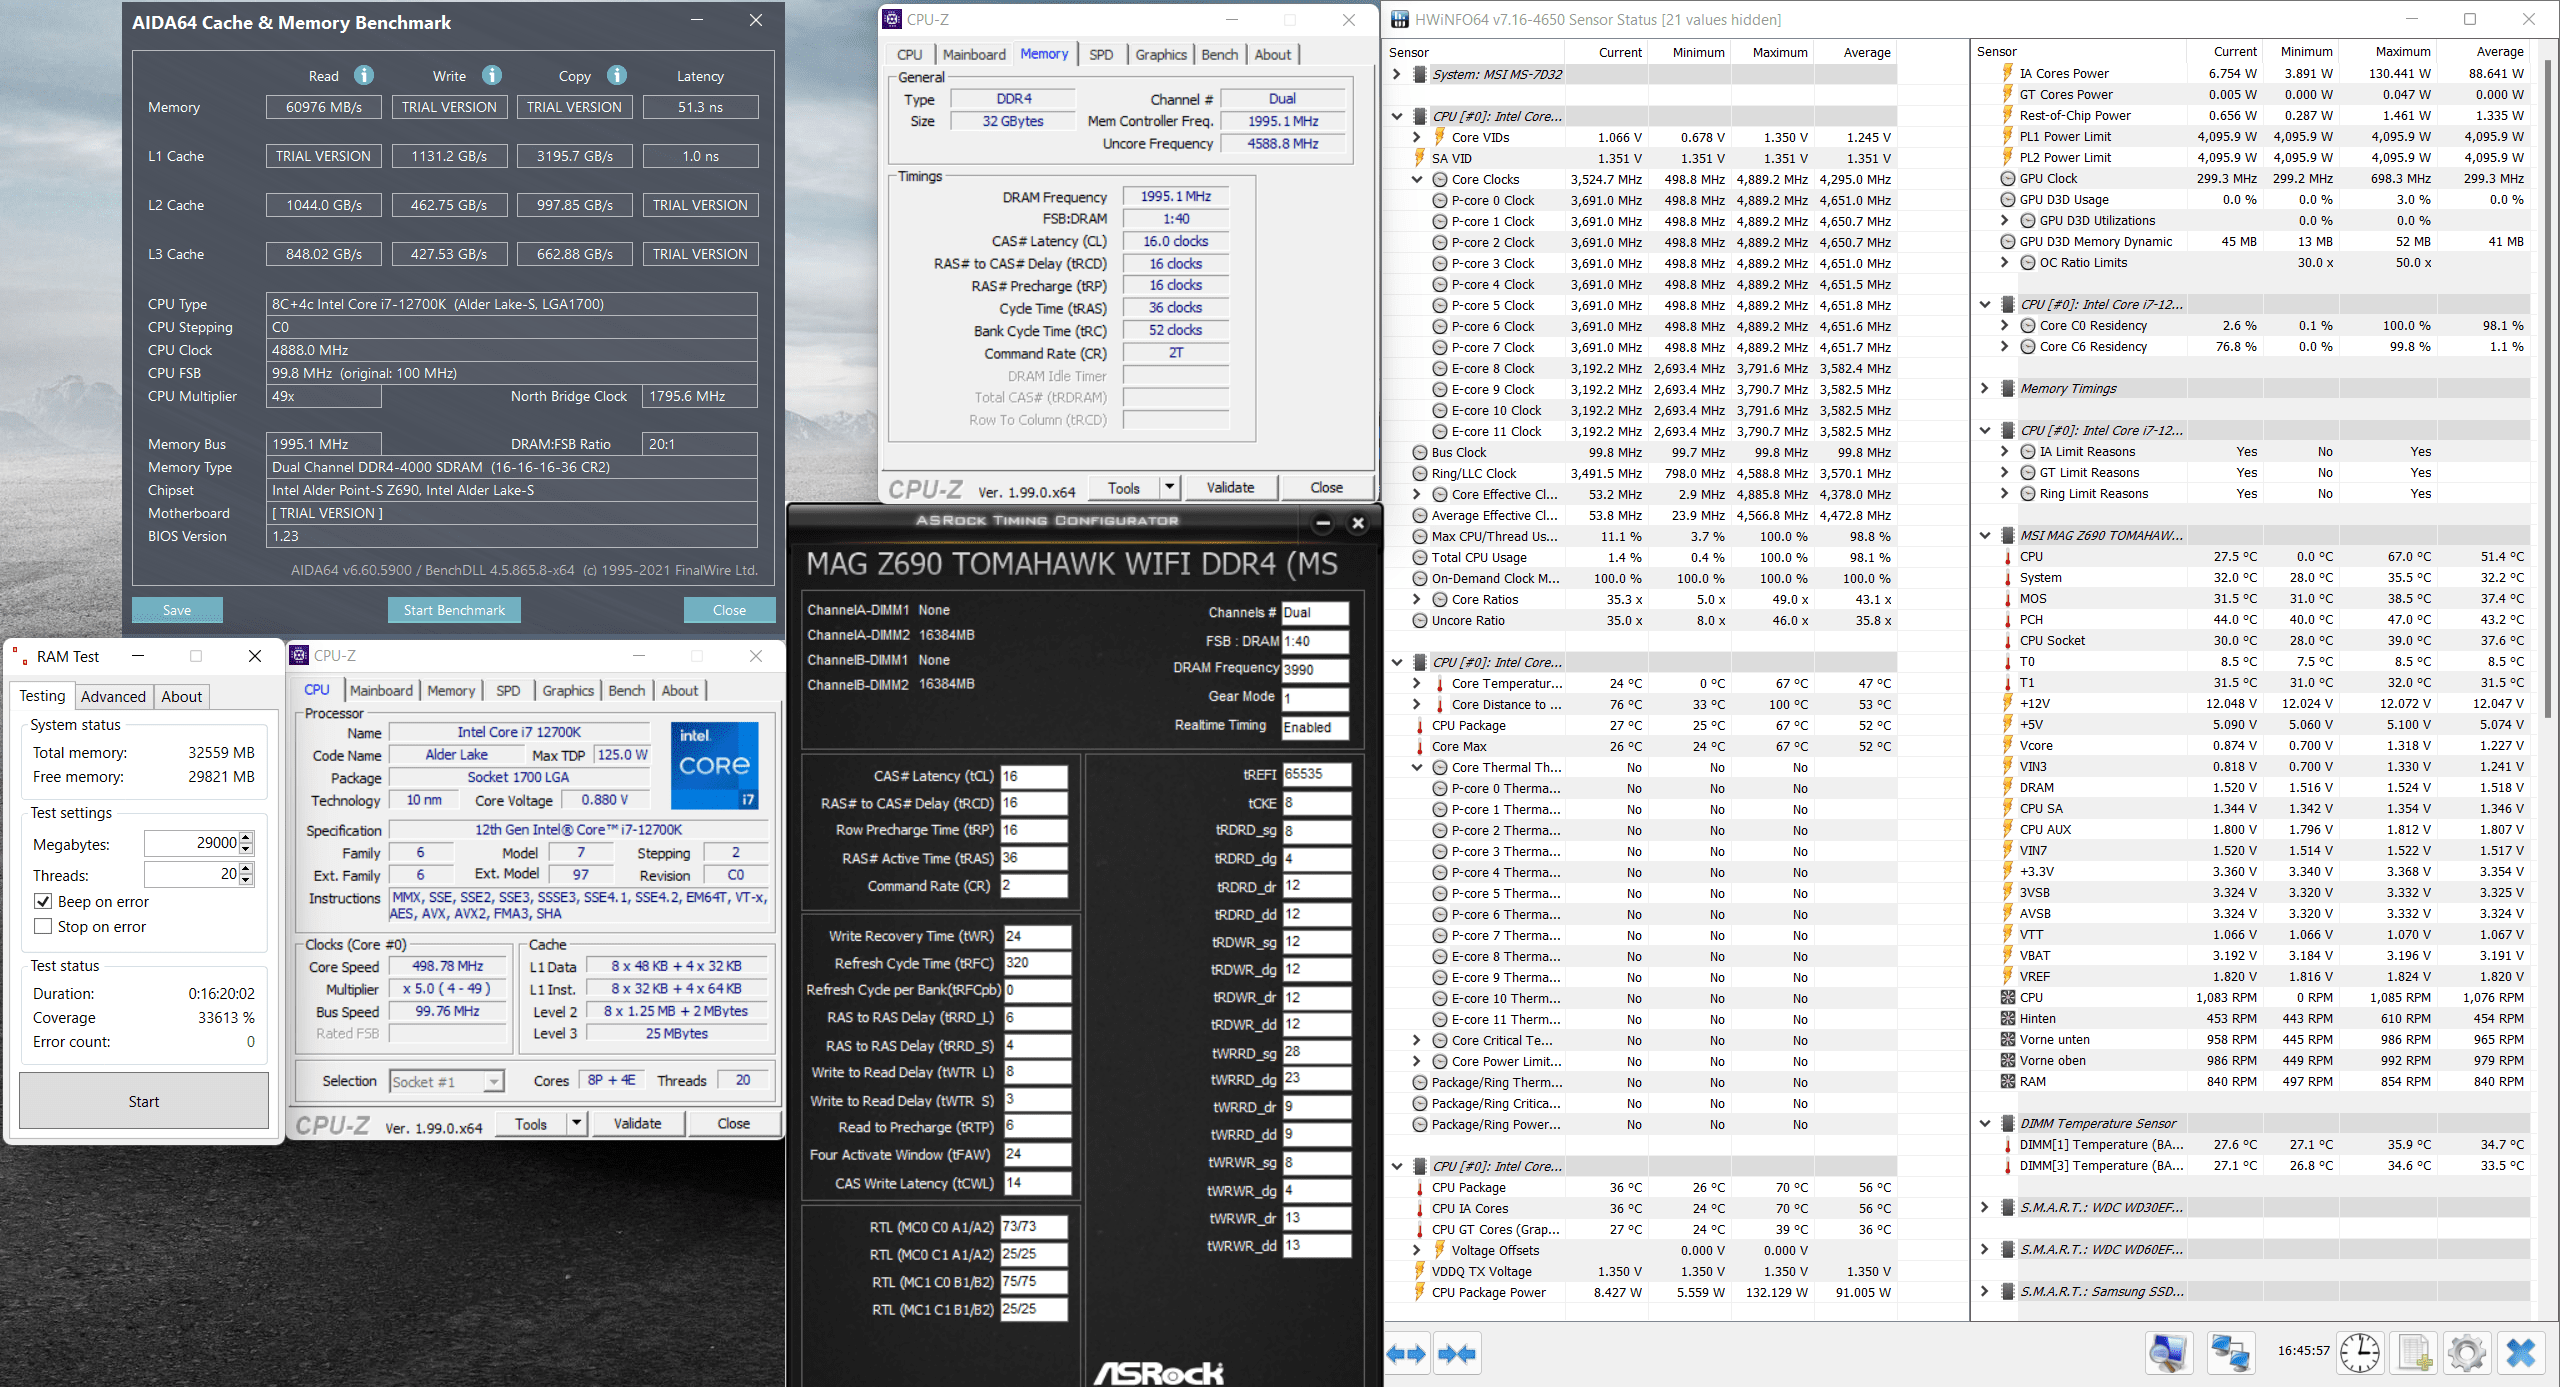Expand Core C0 Residency node
The image size is (2560, 1387).
[x=2005, y=326]
